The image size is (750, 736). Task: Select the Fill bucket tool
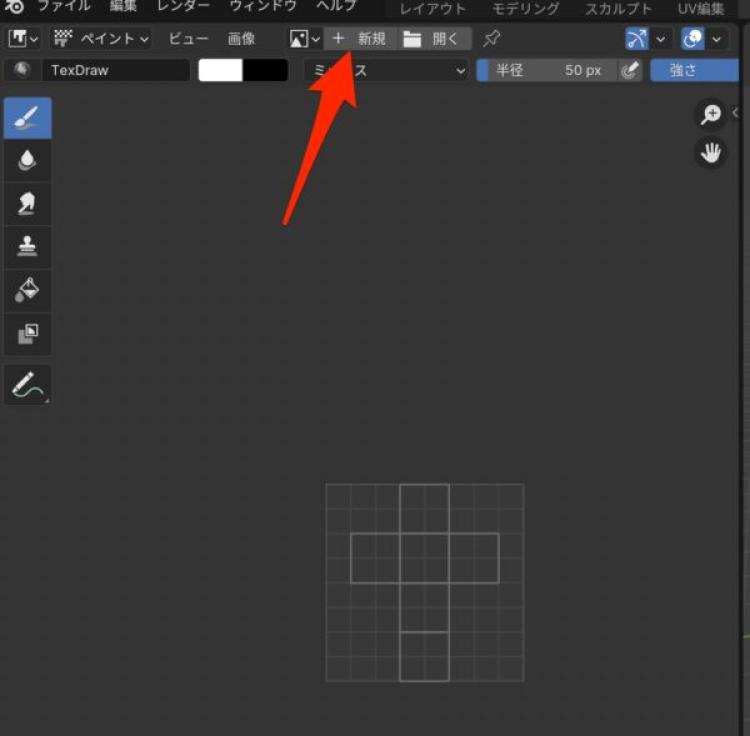27,290
